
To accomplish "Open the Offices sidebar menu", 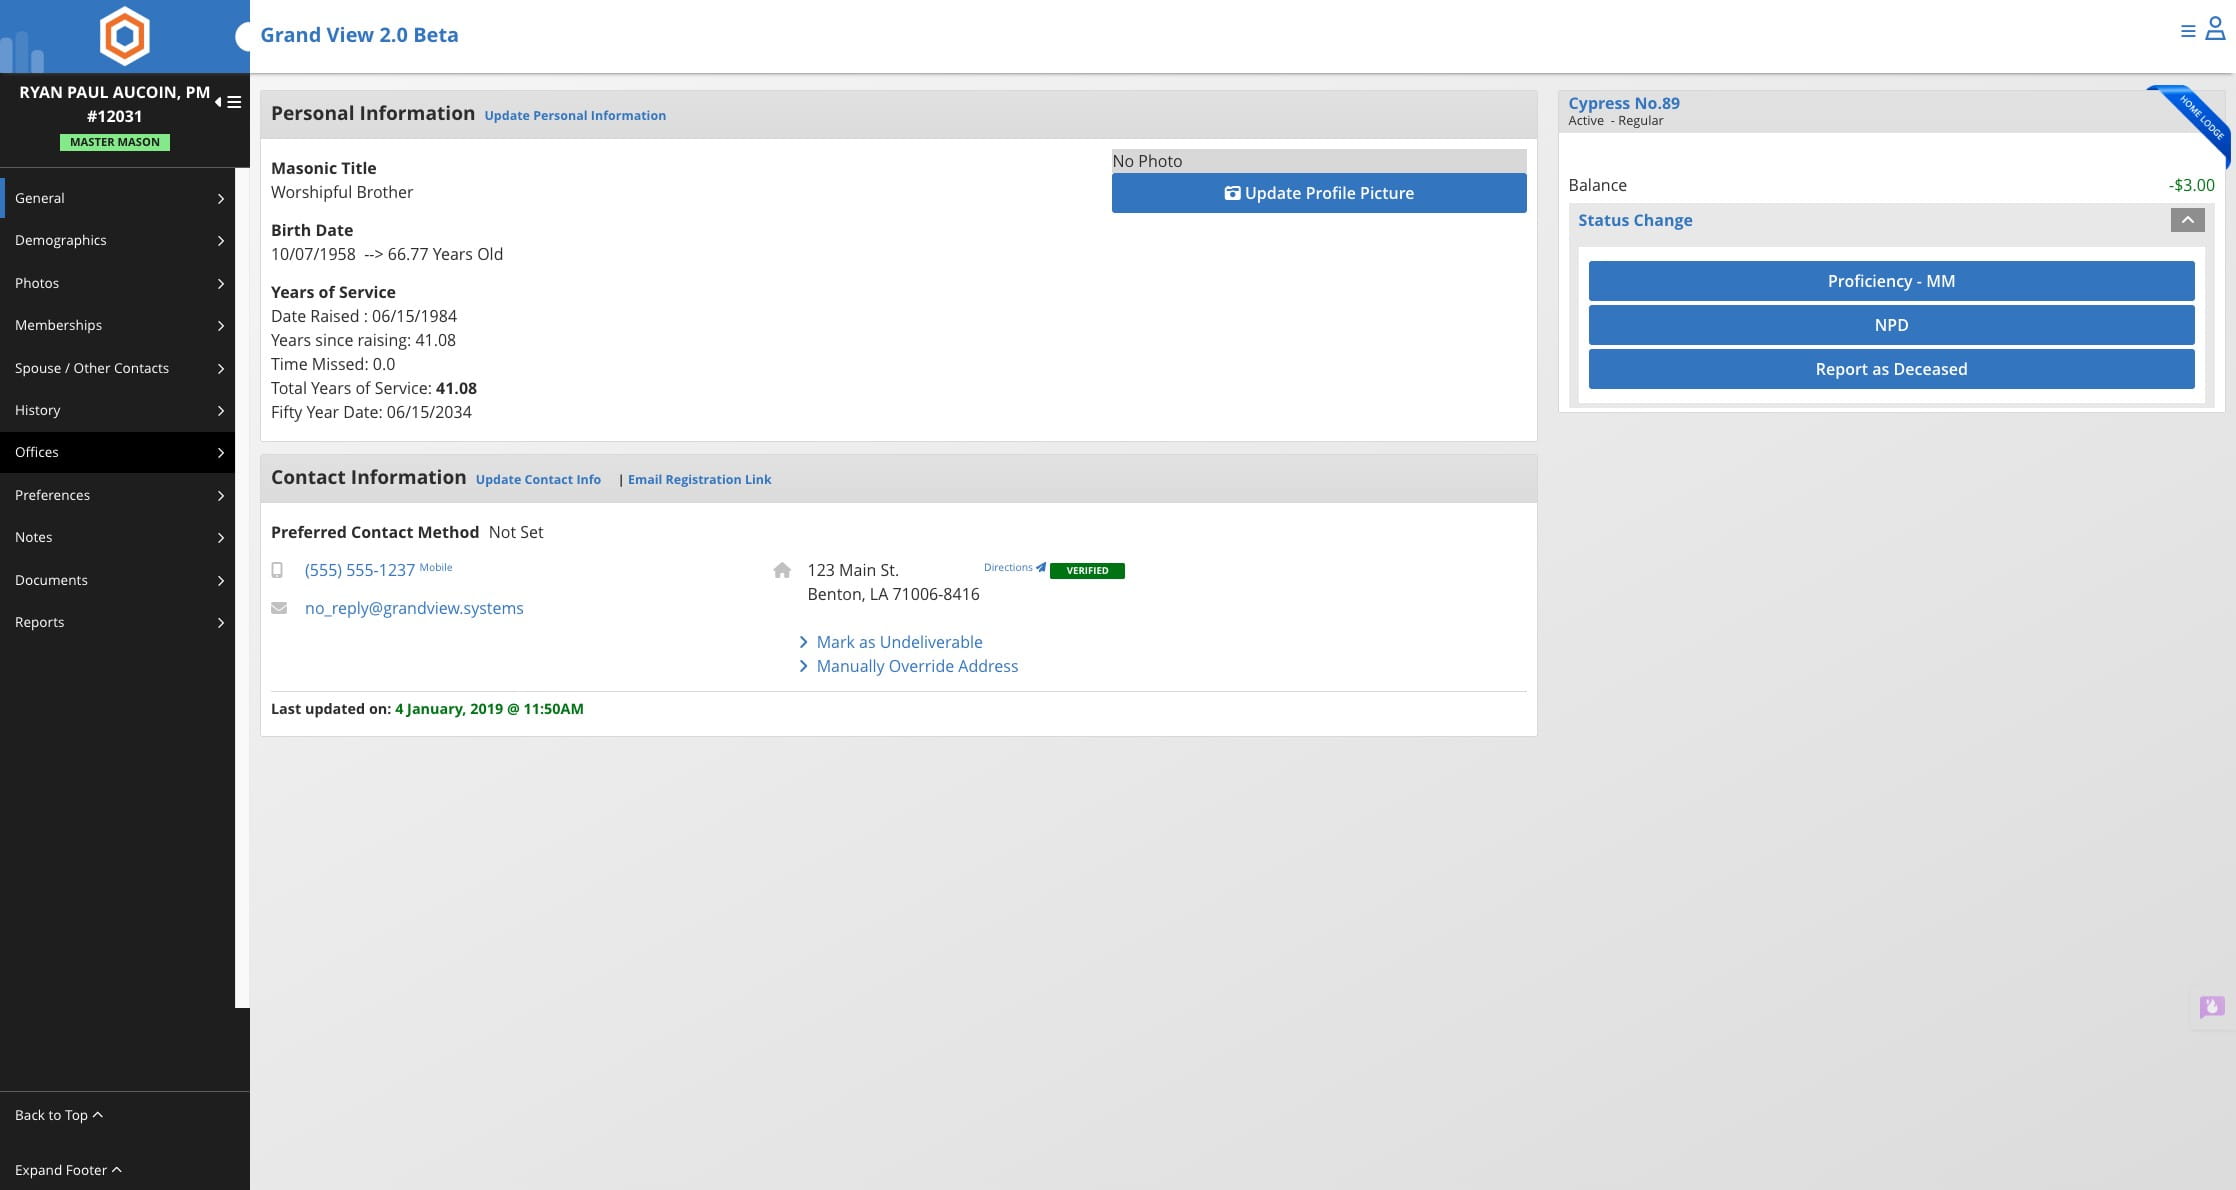I will [x=118, y=452].
